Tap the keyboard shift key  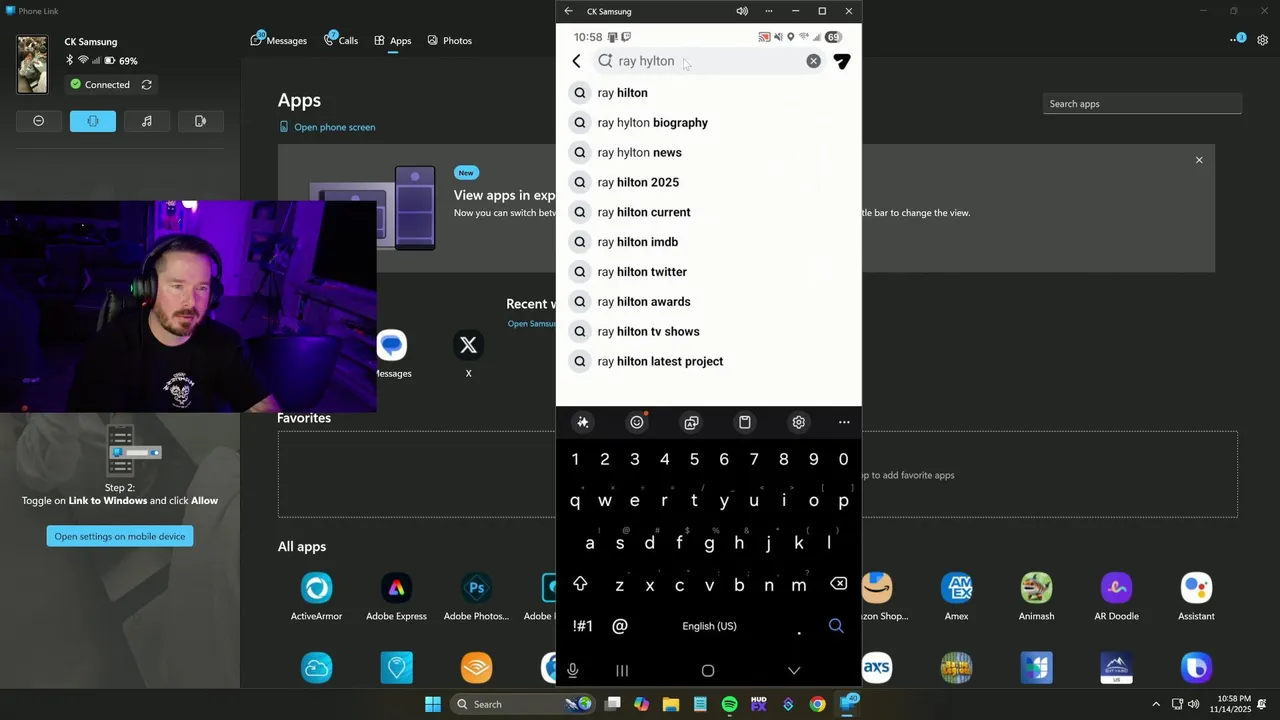pyautogui.click(x=580, y=584)
